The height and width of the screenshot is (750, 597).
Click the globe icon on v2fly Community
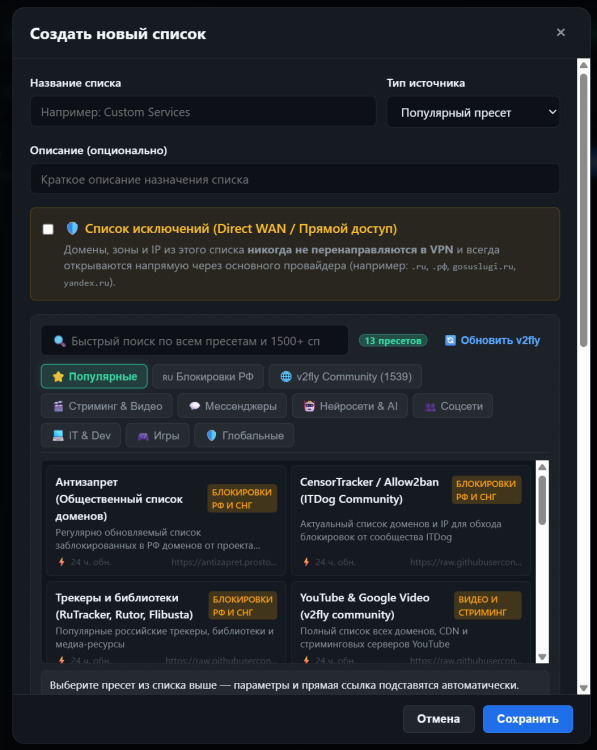[286, 376]
